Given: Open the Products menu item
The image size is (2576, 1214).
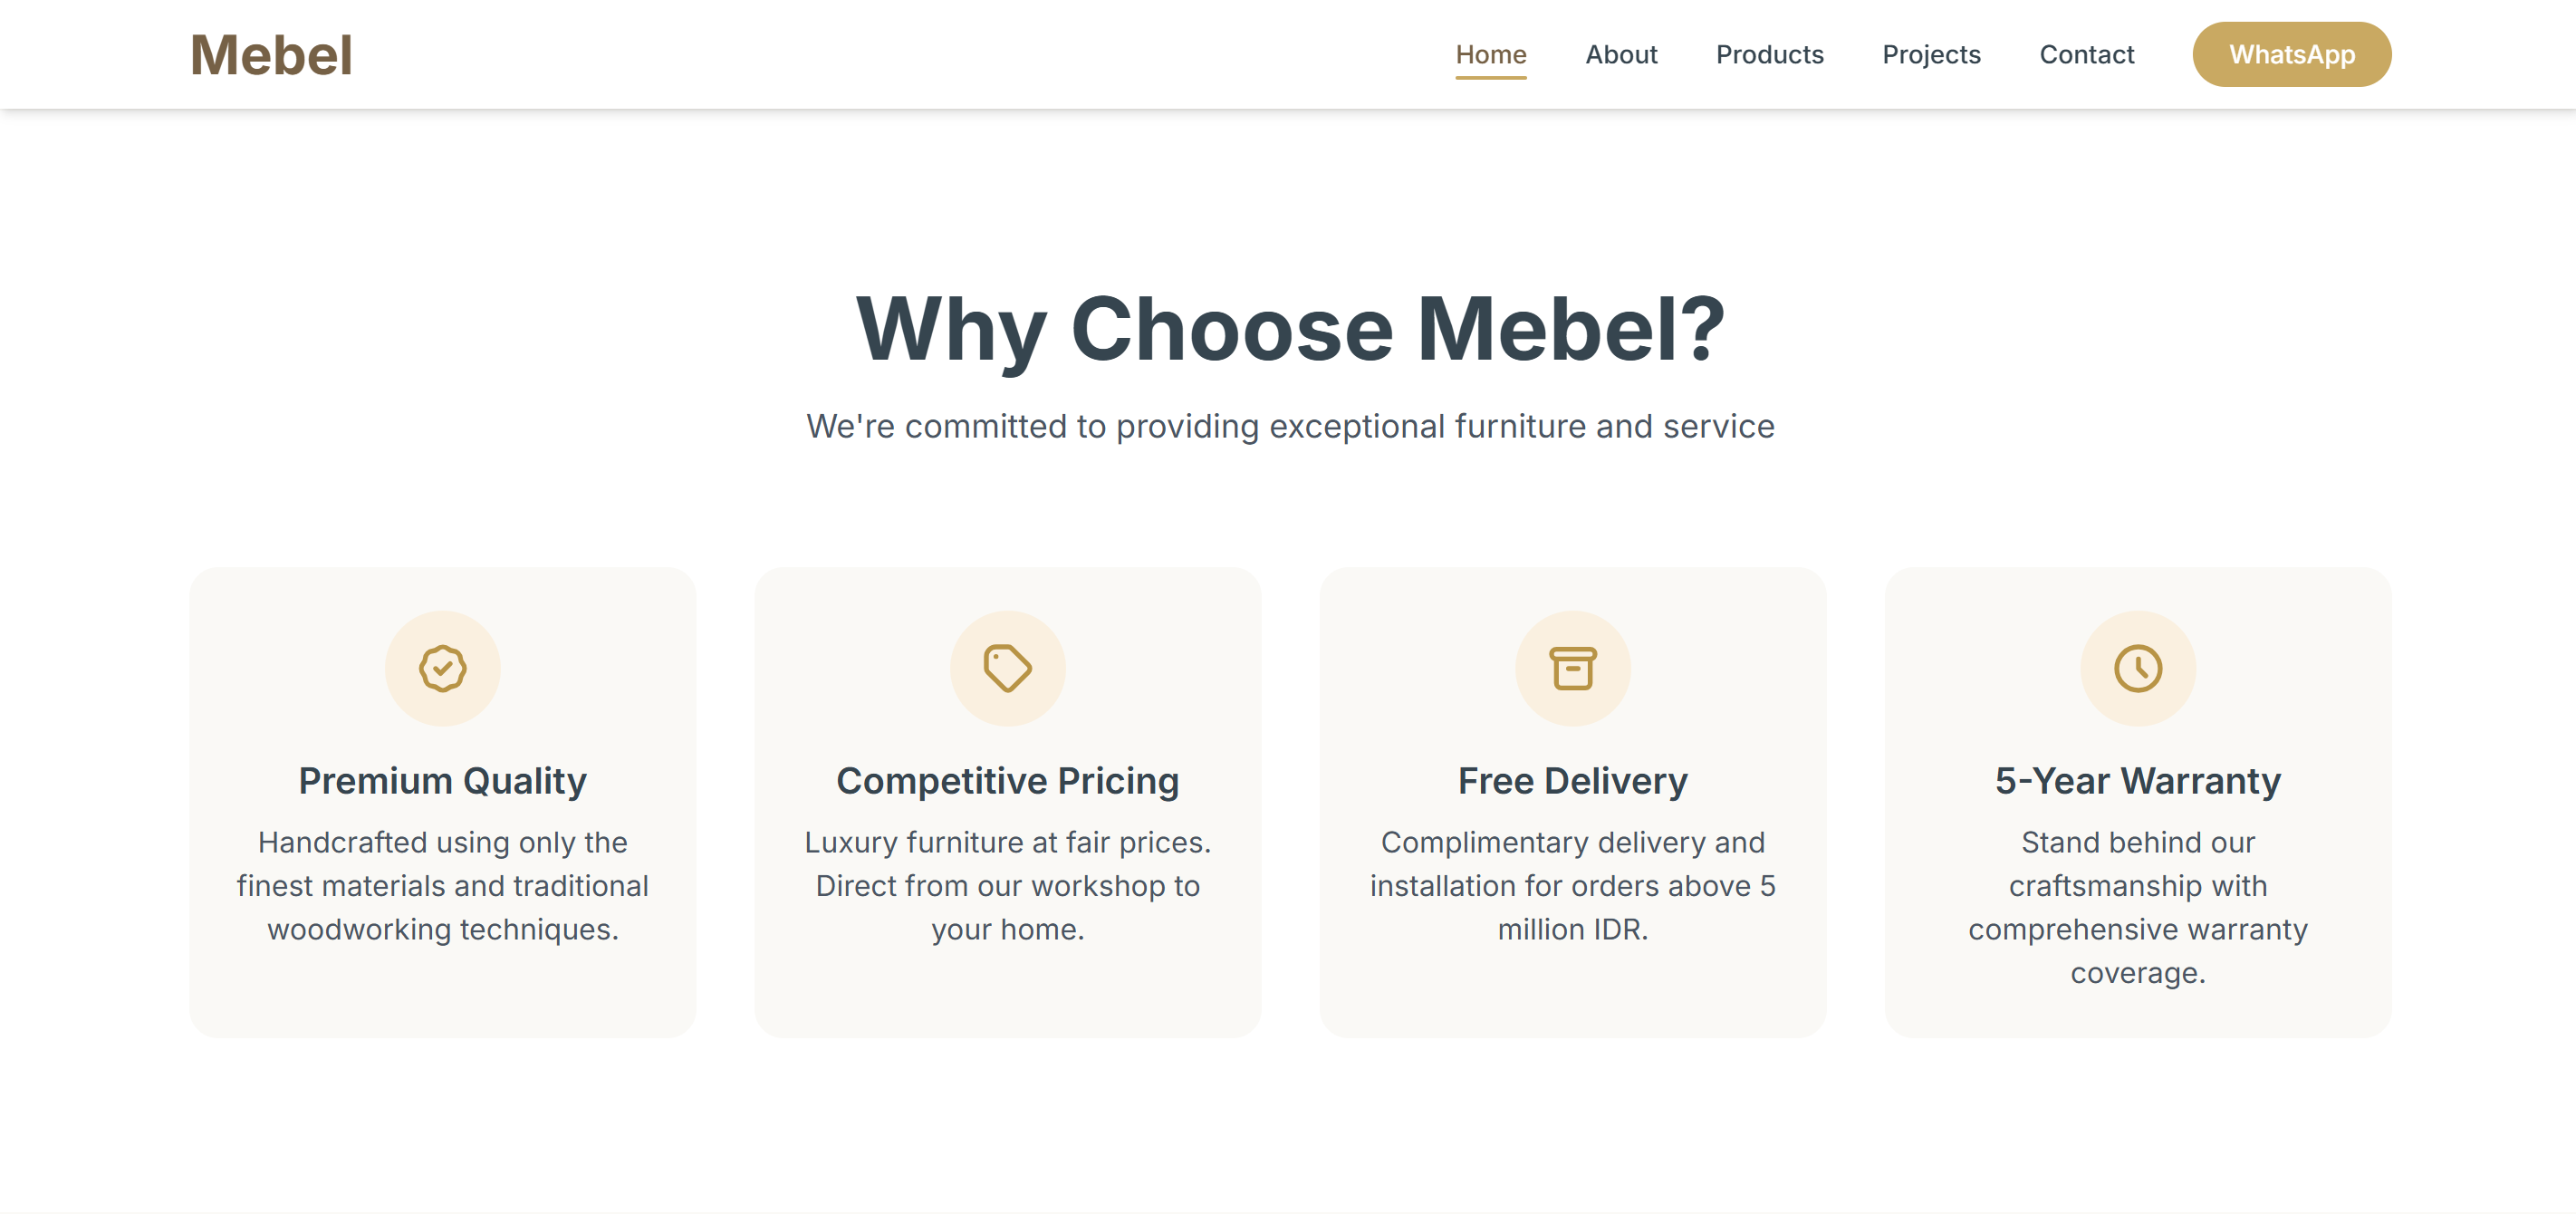Looking at the screenshot, I should coord(1769,55).
